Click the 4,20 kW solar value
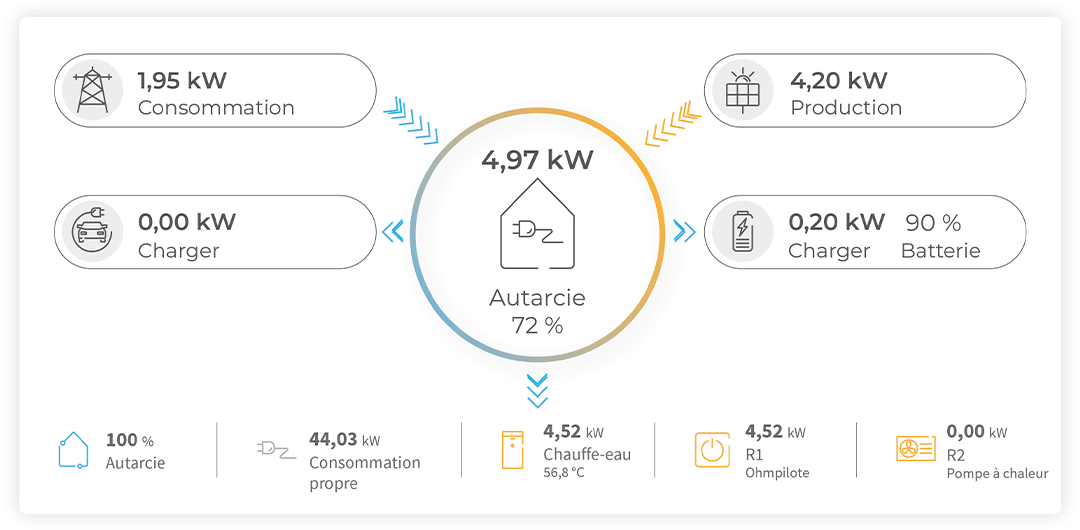The height and width of the screenshot is (530, 1080). (x=838, y=81)
